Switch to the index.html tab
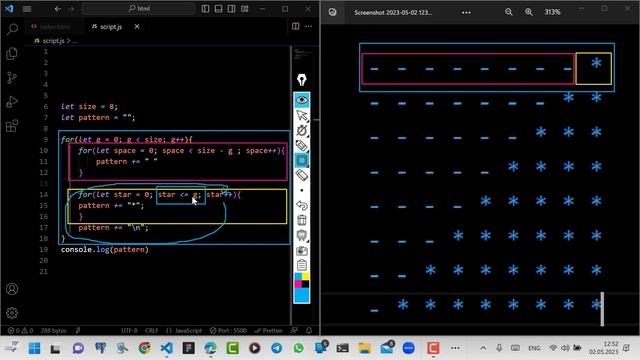 coord(51,27)
